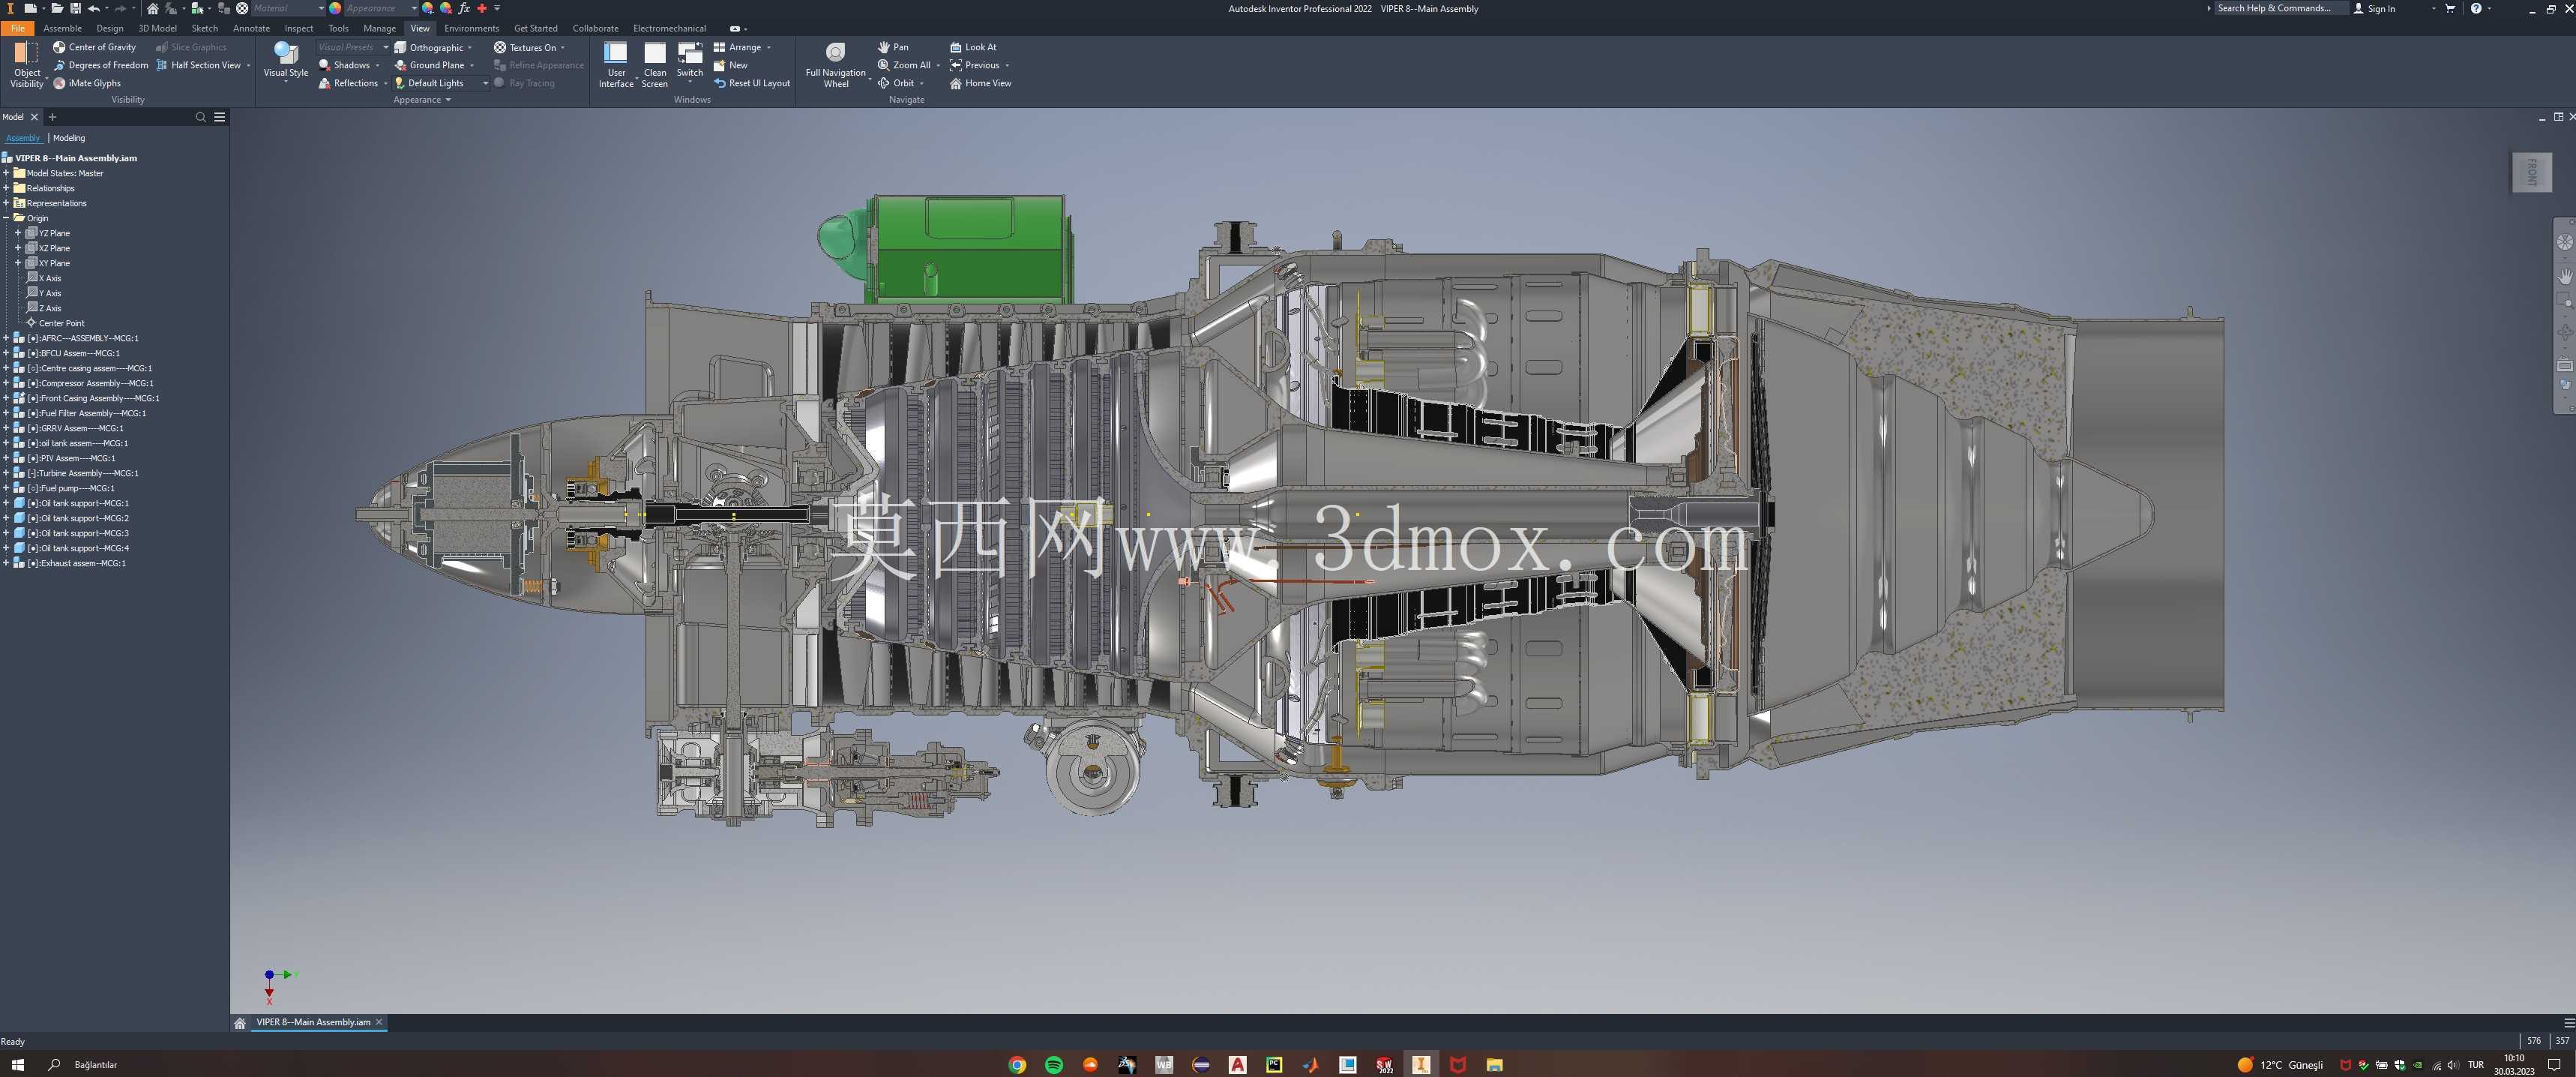This screenshot has width=2576, height=1077.
Task: Expand the Appearance panel flyout
Action: [x=422, y=100]
